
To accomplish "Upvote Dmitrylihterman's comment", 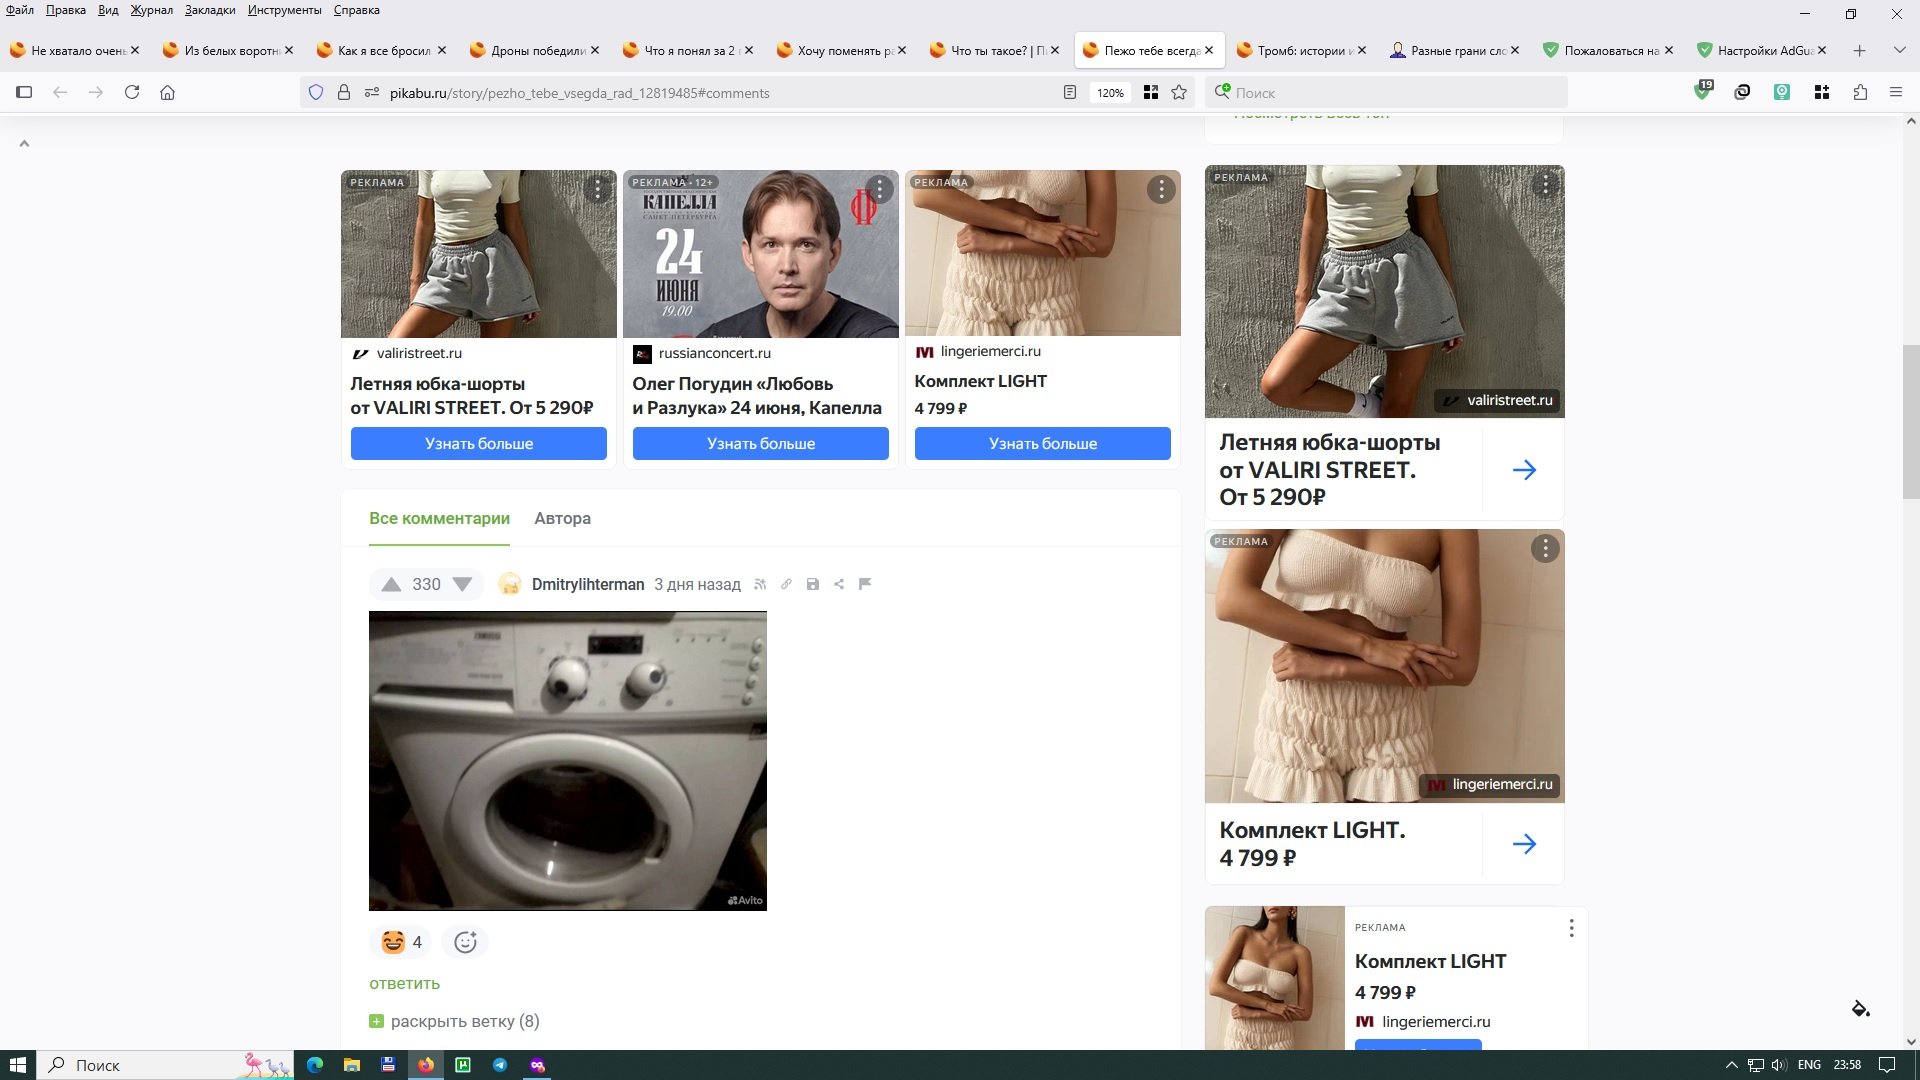I will point(391,584).
